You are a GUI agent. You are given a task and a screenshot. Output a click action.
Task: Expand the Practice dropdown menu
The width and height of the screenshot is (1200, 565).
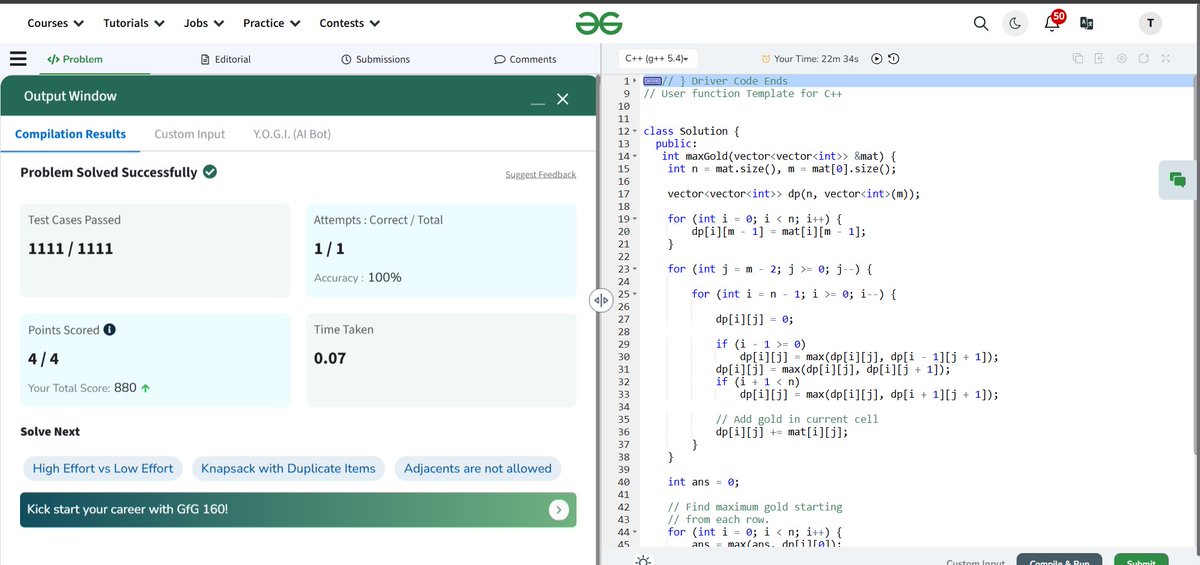point(271,23)
